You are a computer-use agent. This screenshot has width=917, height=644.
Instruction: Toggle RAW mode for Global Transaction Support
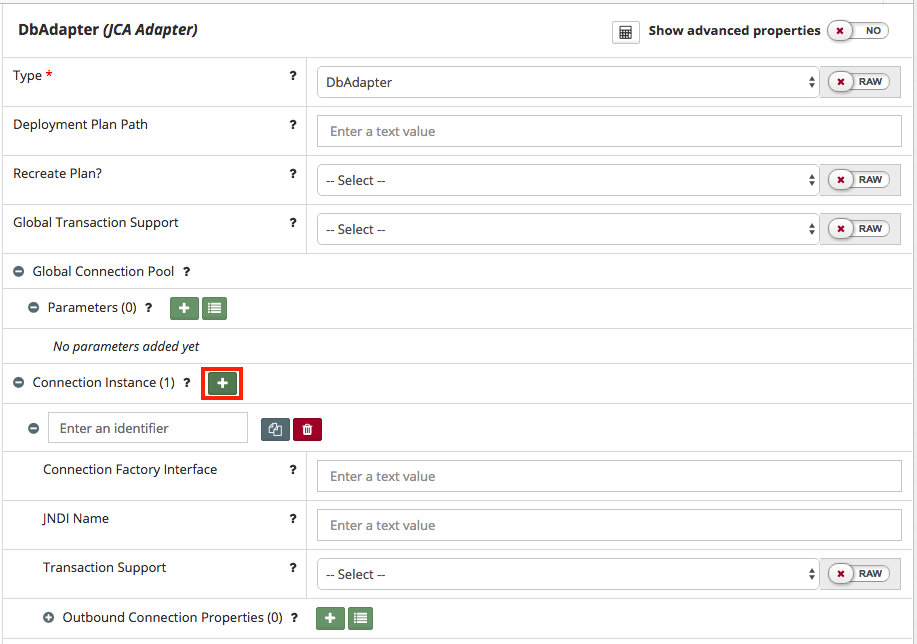tap(860, 229)
